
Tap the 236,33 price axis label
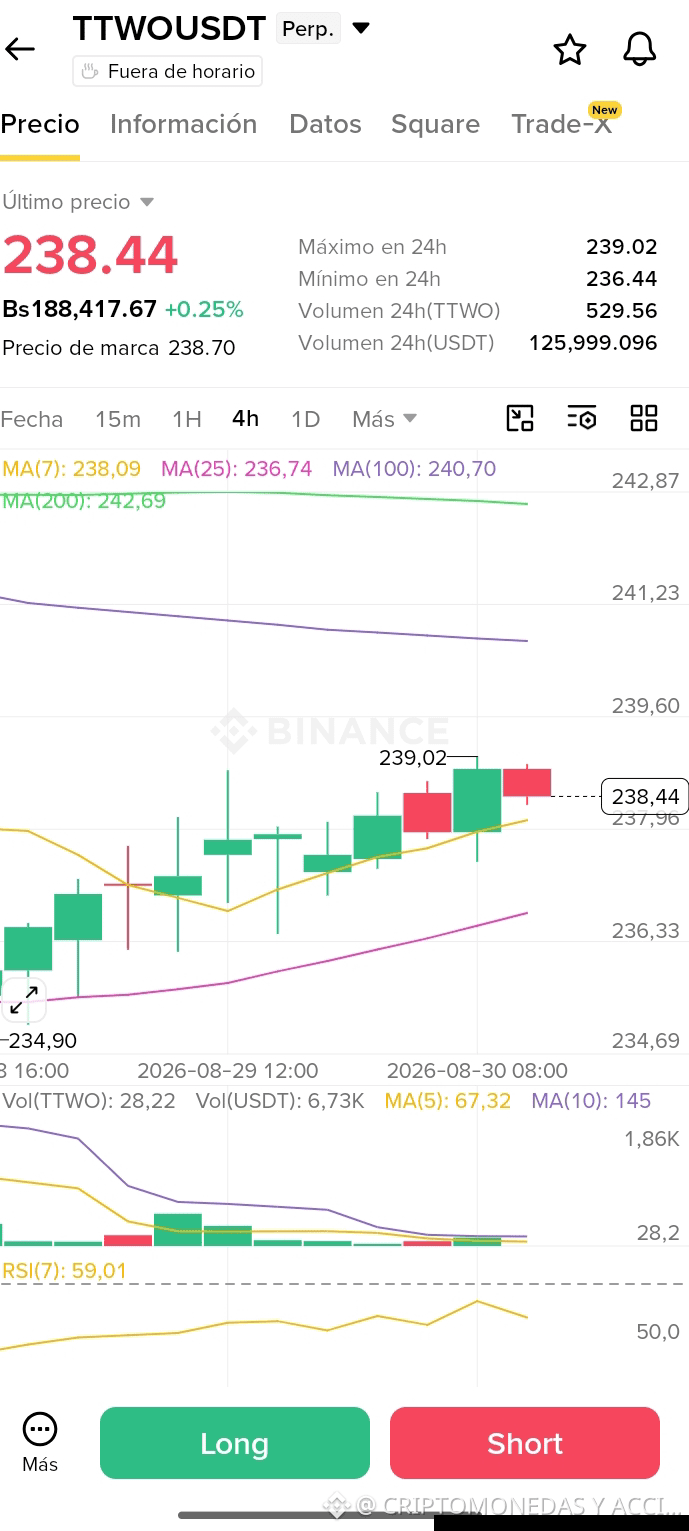pos(646,931)
